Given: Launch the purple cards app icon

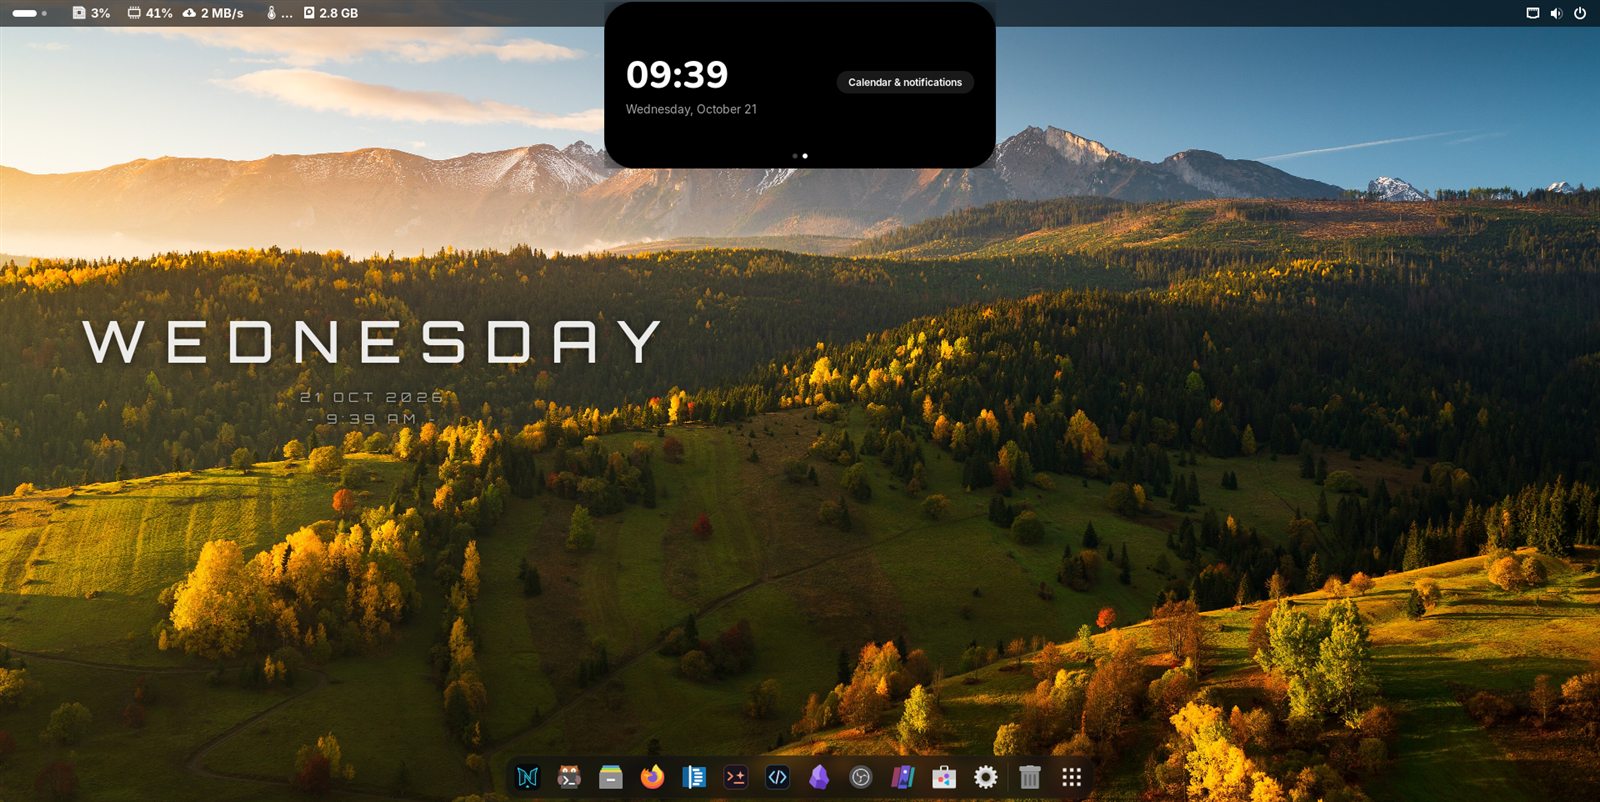Looking at the screenshot, I should (x=902, y=777).
